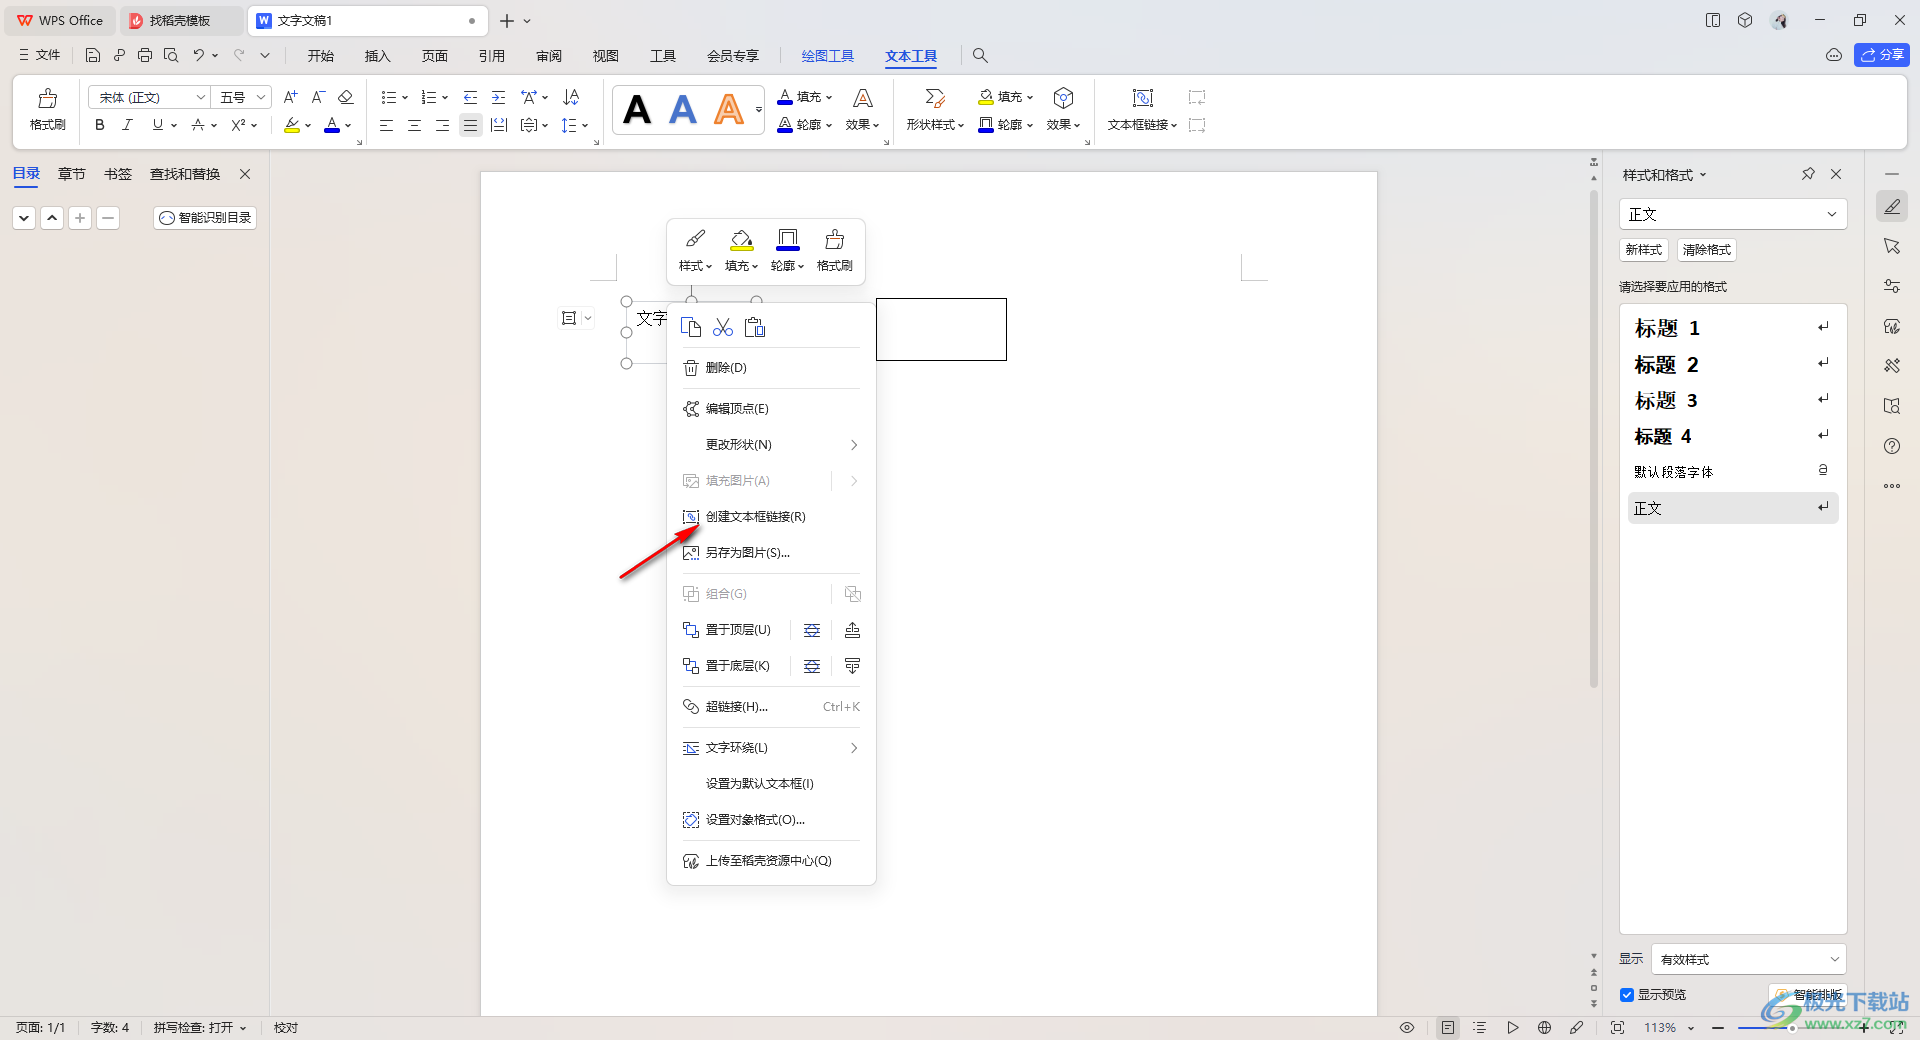The width and height of the screenshot is (1920, 1040).
Task: Click the search magnifier icon
Action: [980, 56]
